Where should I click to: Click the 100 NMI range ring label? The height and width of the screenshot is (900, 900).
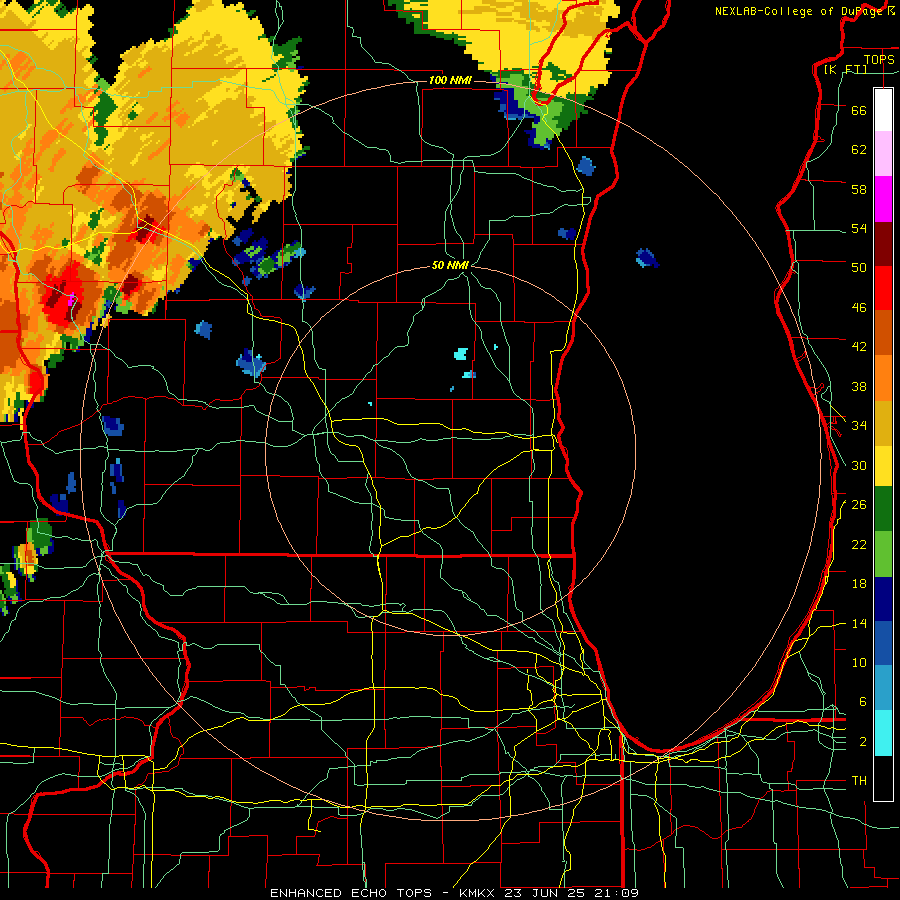tap(450, 80)
